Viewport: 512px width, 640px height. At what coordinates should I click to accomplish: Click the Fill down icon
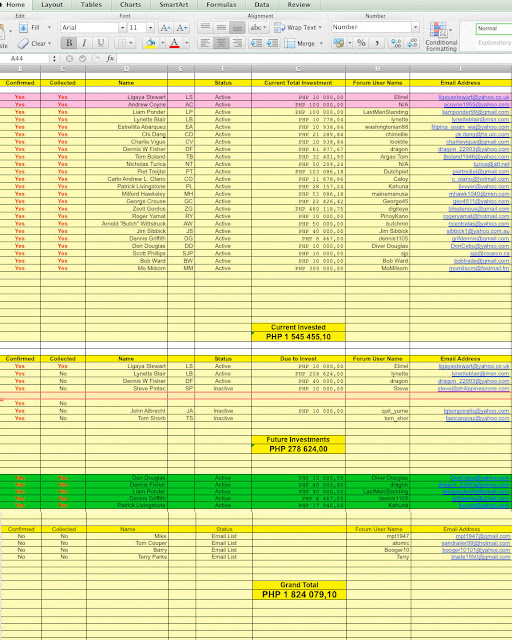pyautogui.click(x=23, y=28)
